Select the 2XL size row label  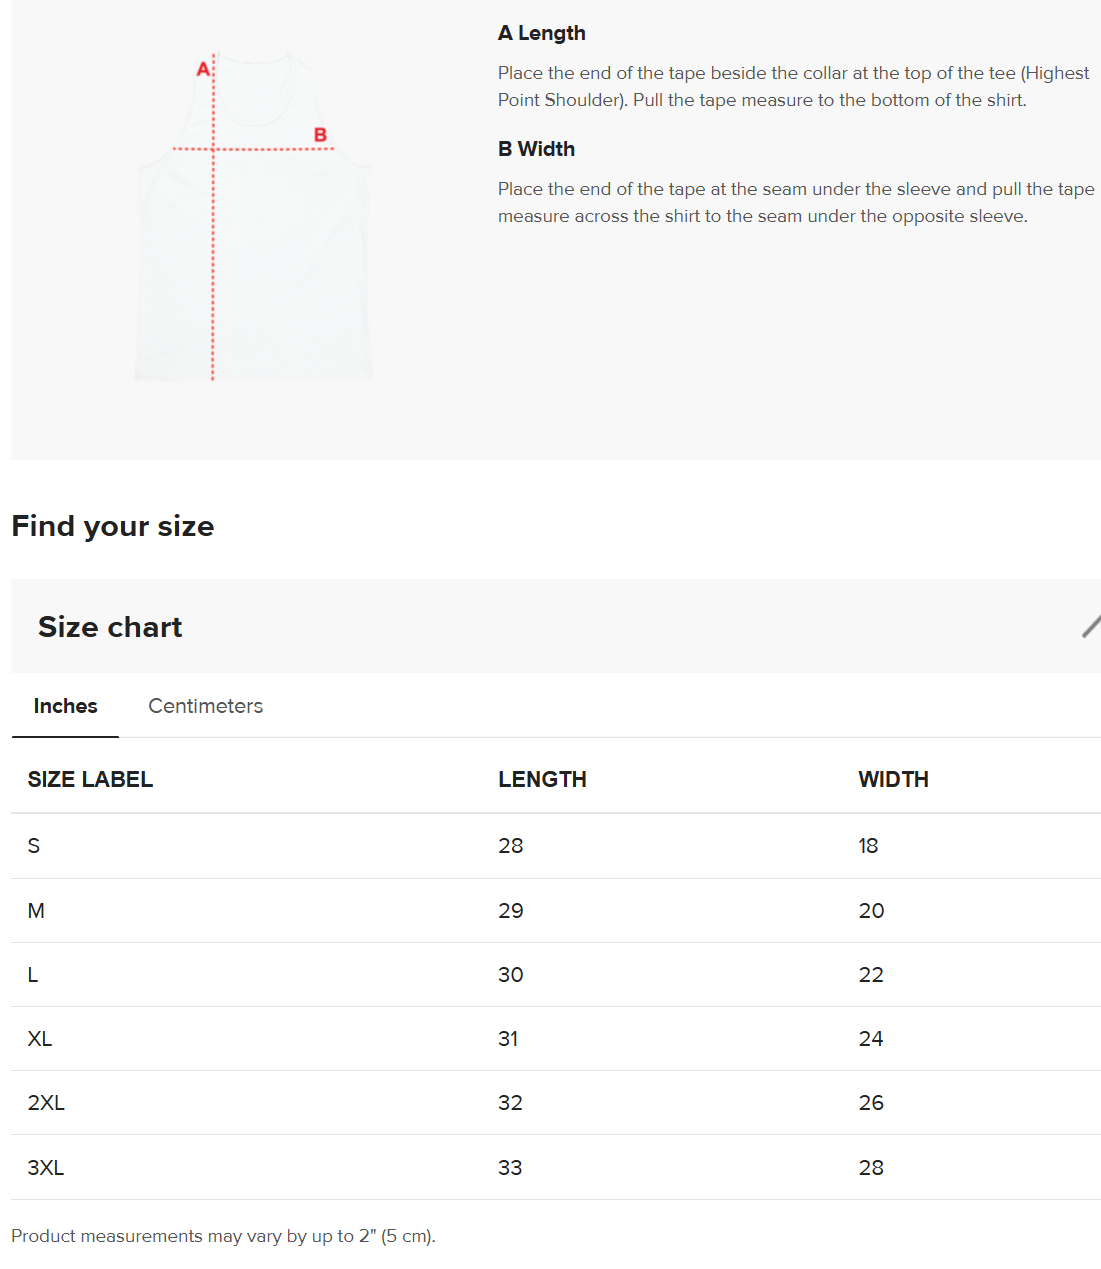tap(46, 1103)
